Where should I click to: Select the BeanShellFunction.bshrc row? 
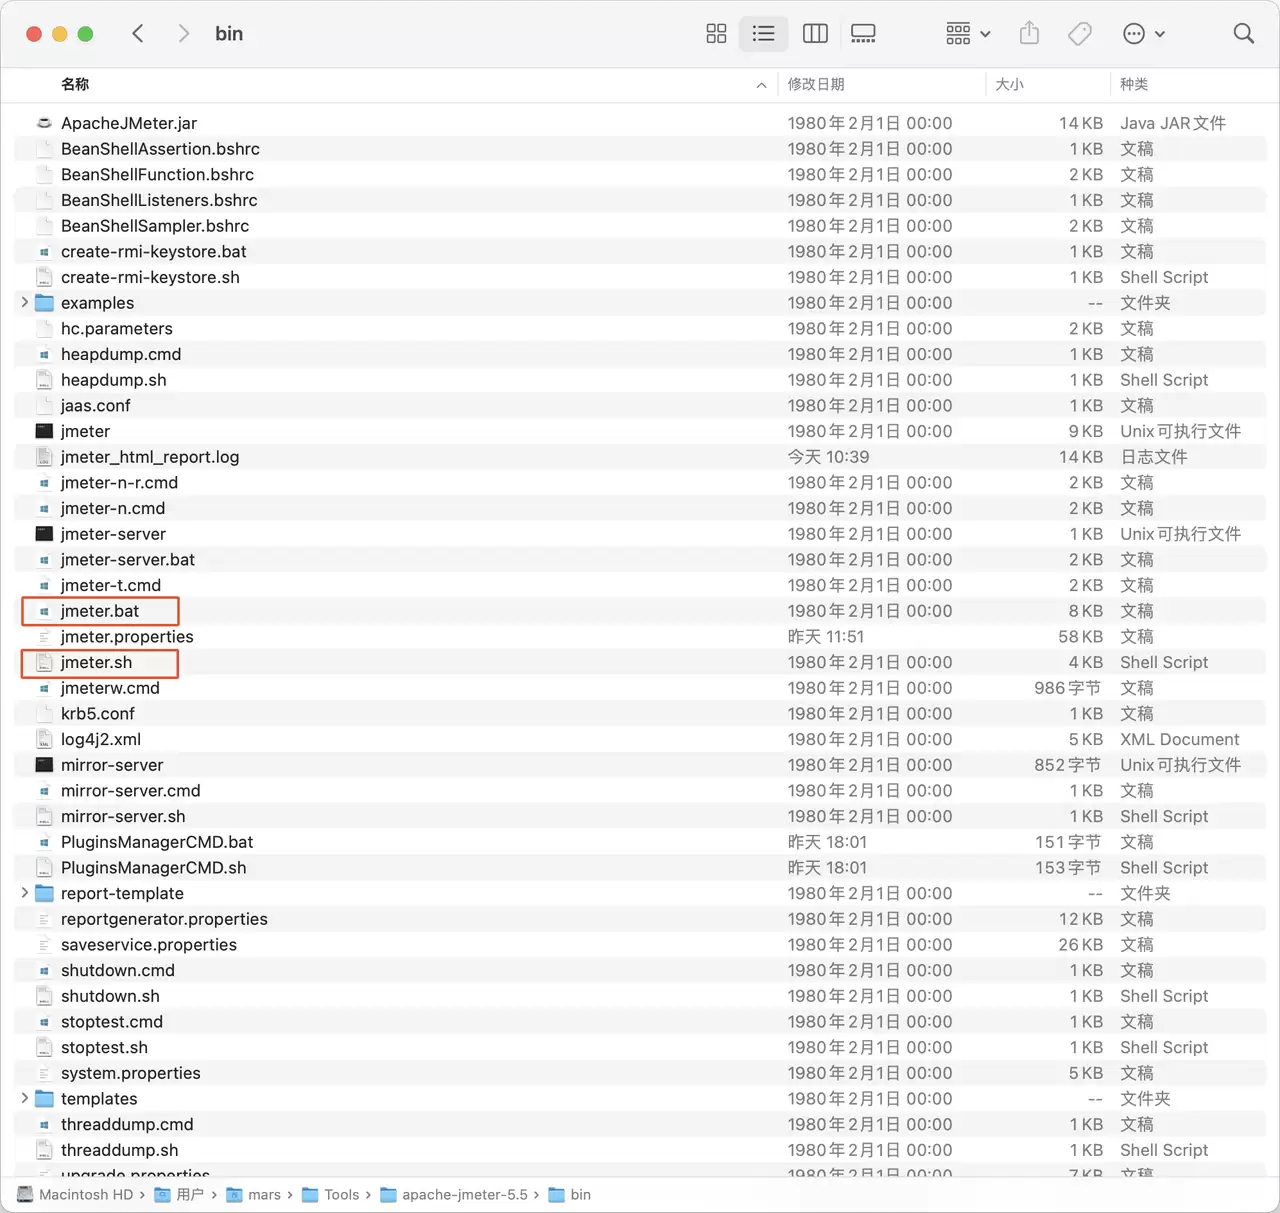point(640,174)
